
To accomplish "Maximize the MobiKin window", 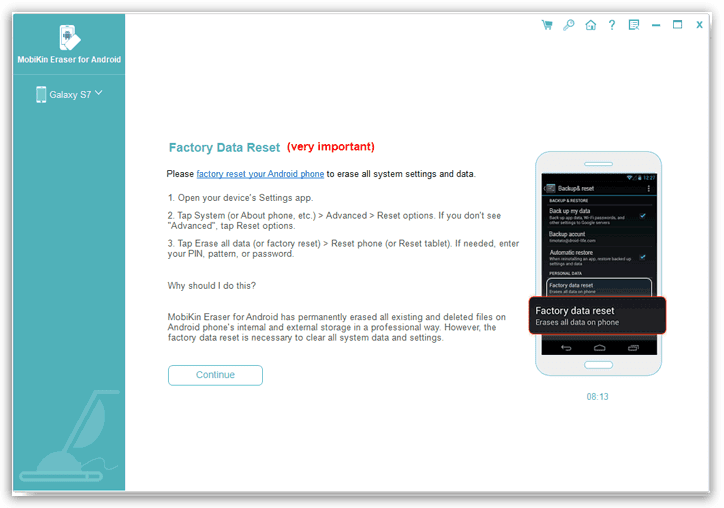I will tap(677, 25).
